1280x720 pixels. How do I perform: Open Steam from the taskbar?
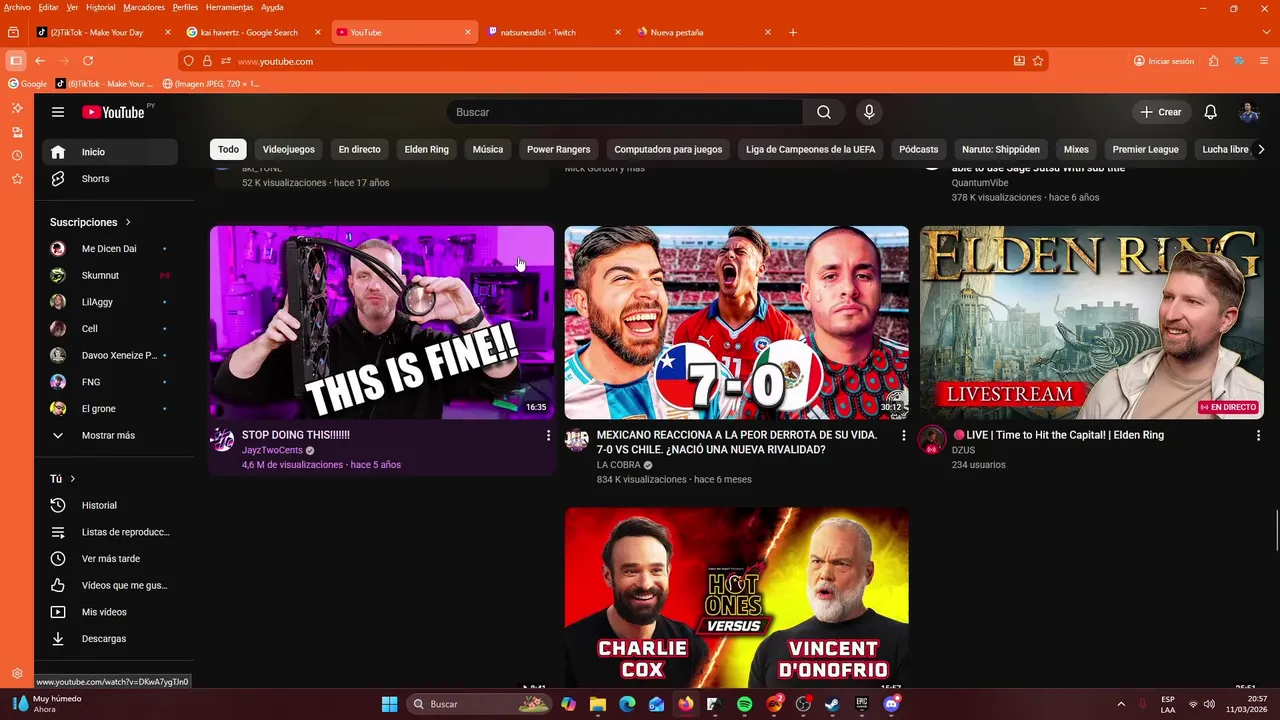pyautogui.click(x=832, y=704)
